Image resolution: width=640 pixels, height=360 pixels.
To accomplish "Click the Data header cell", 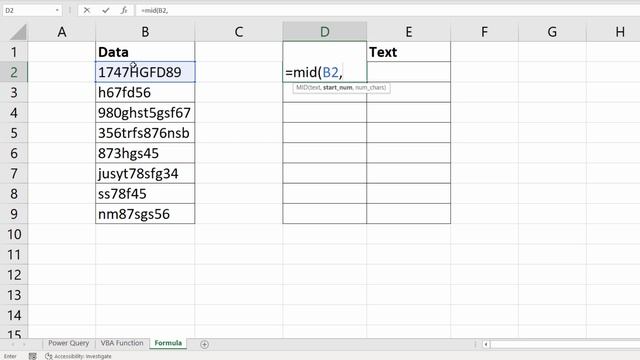I will [145, 52].
